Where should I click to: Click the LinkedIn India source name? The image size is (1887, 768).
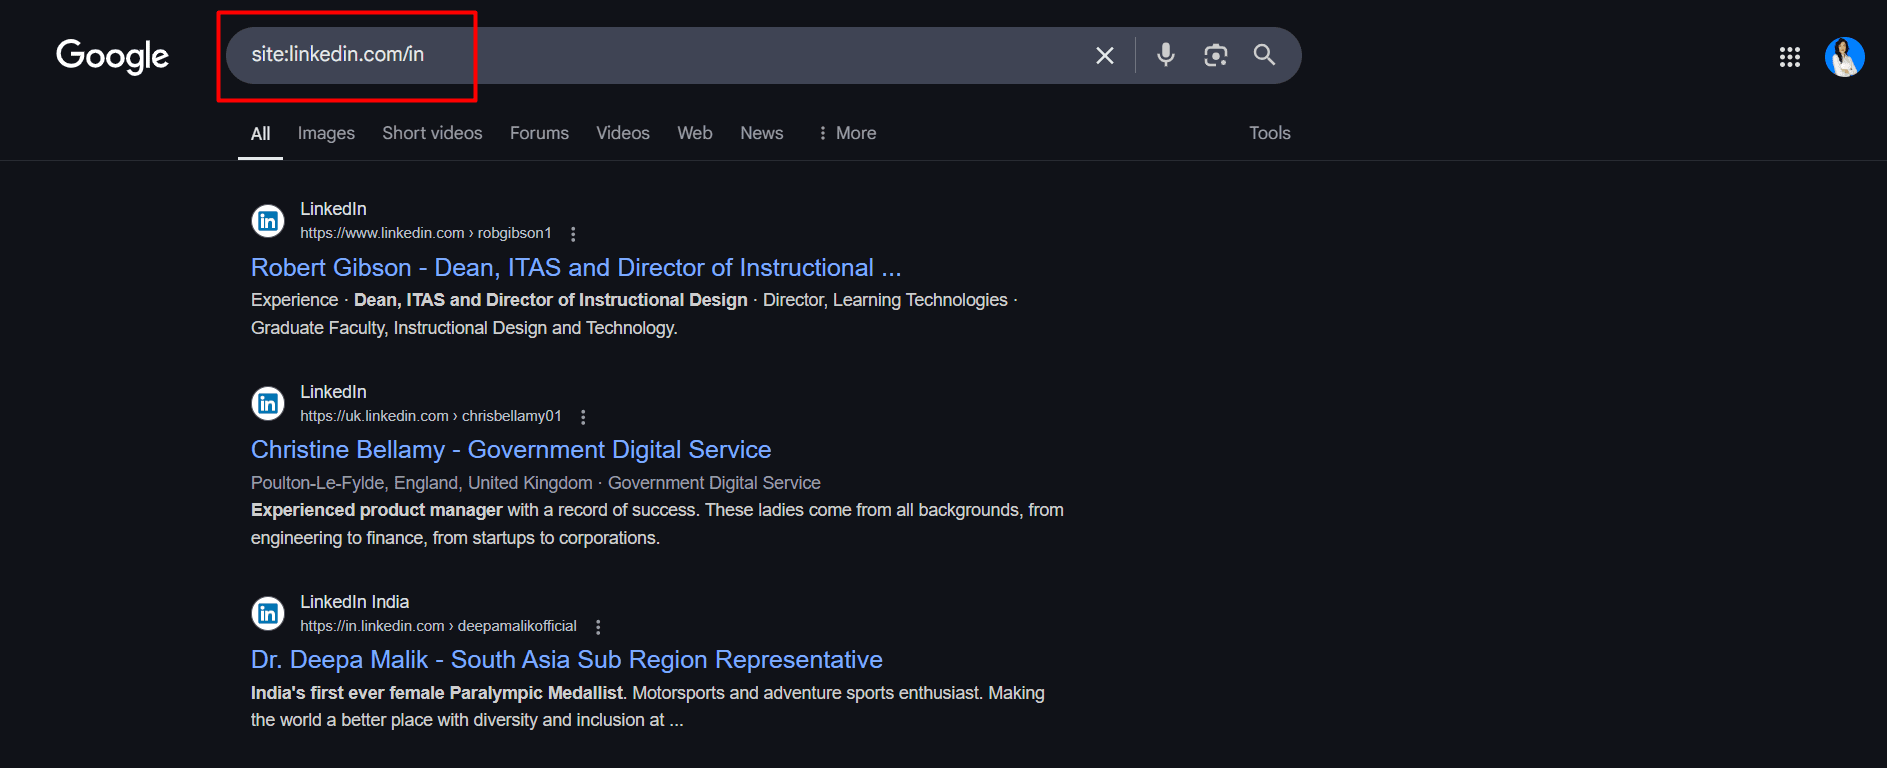click(x=355, y=602)
